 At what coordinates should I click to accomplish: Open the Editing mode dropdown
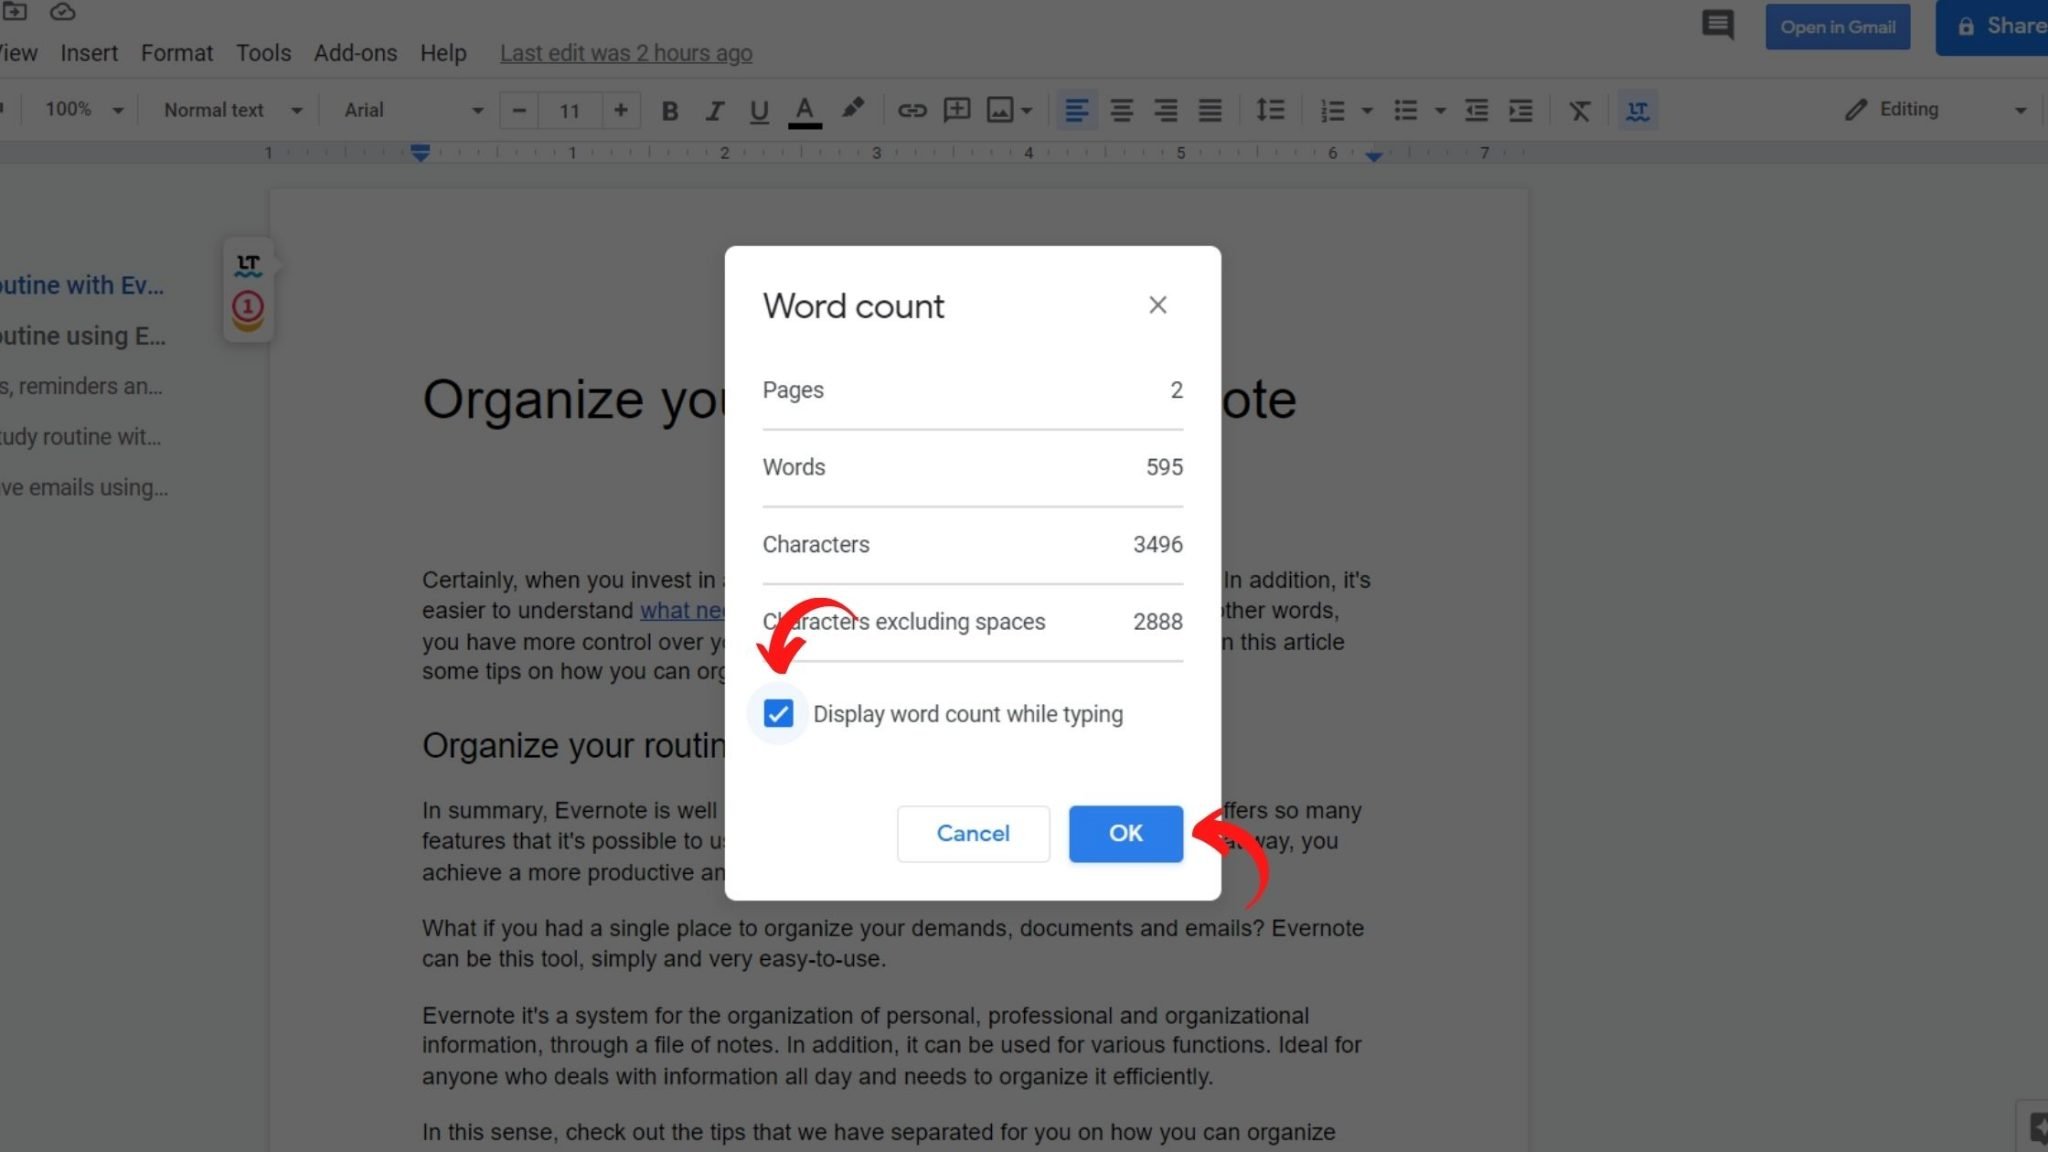[1935, 109]
